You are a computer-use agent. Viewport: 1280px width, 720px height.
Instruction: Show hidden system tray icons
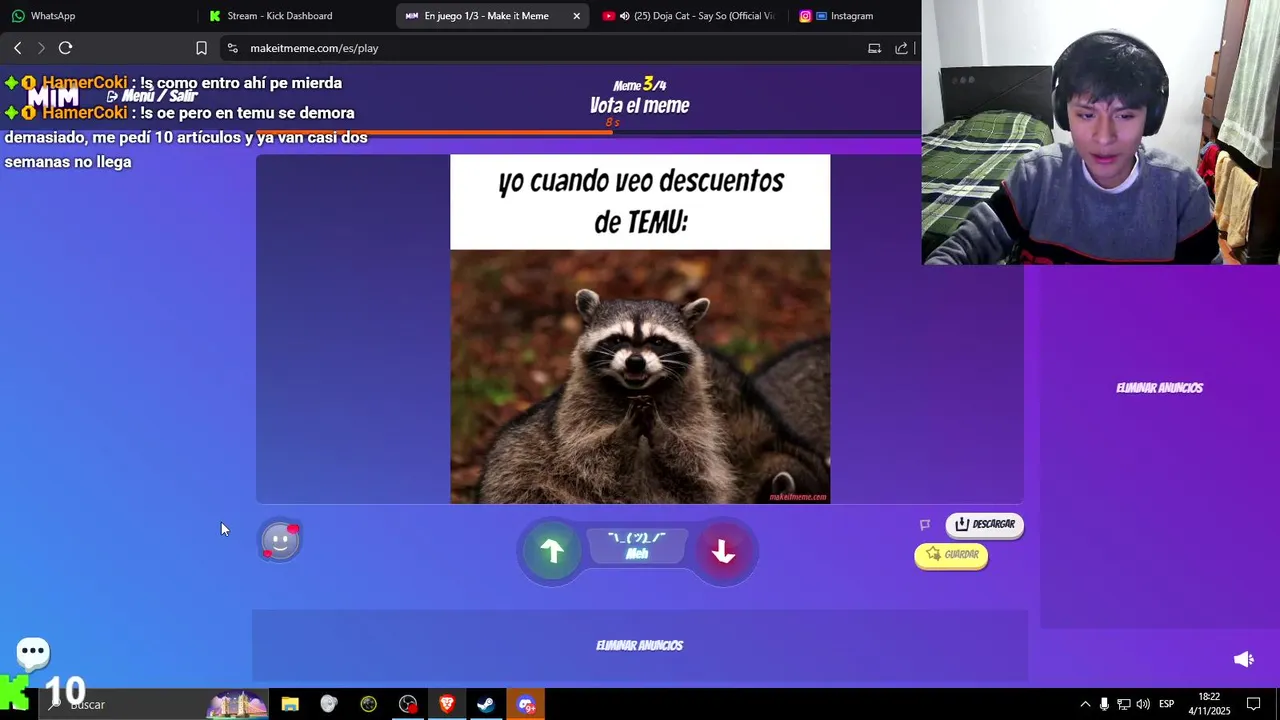click(x=1085, y=704)
